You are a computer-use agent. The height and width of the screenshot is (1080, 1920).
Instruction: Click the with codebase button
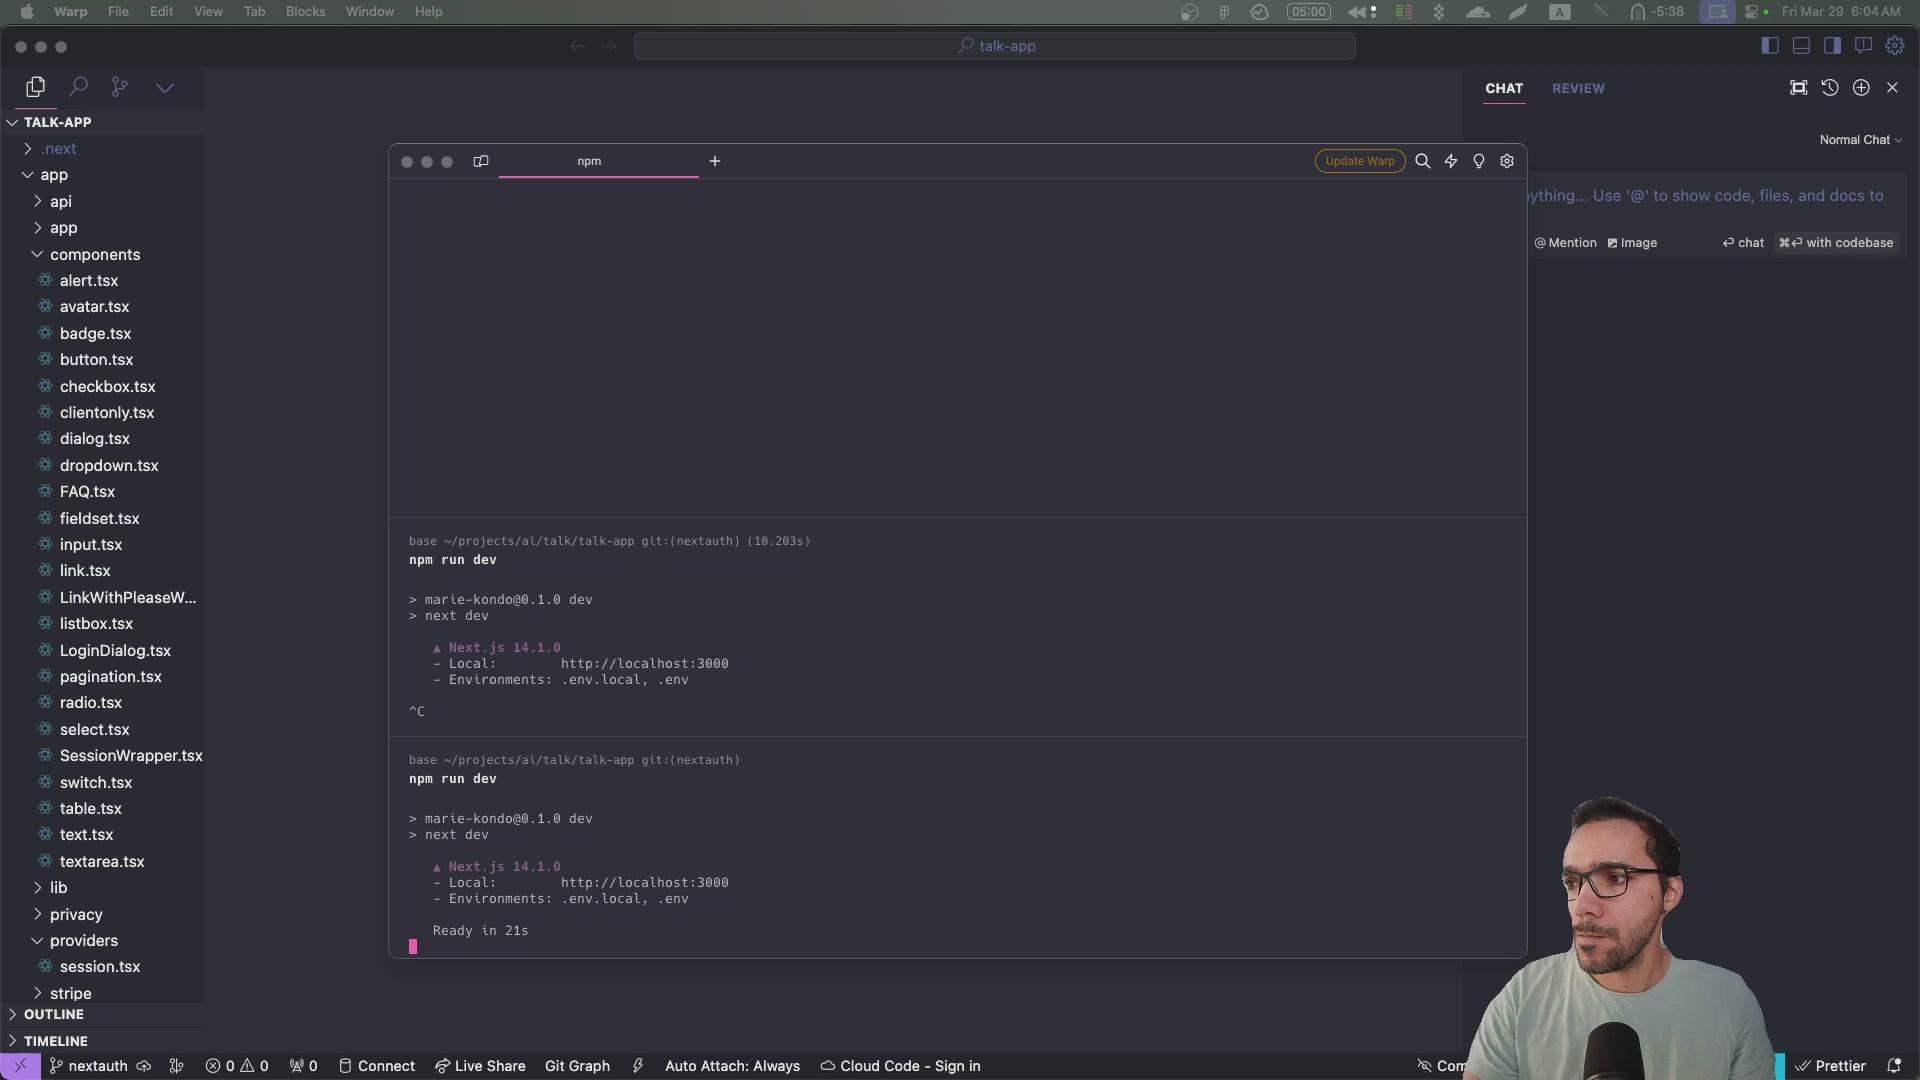[1836, 243]
